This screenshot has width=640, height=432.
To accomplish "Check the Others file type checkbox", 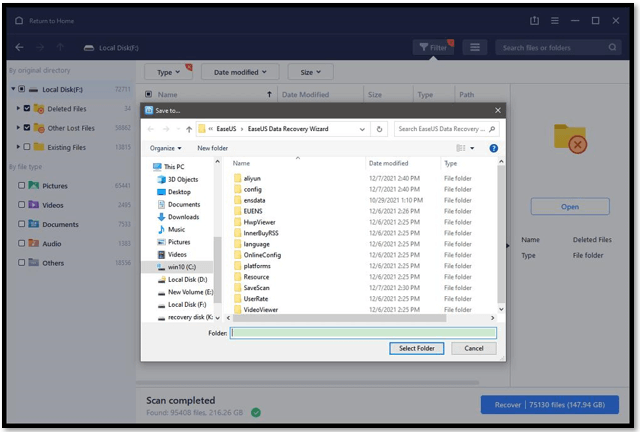I will [22, 262].
